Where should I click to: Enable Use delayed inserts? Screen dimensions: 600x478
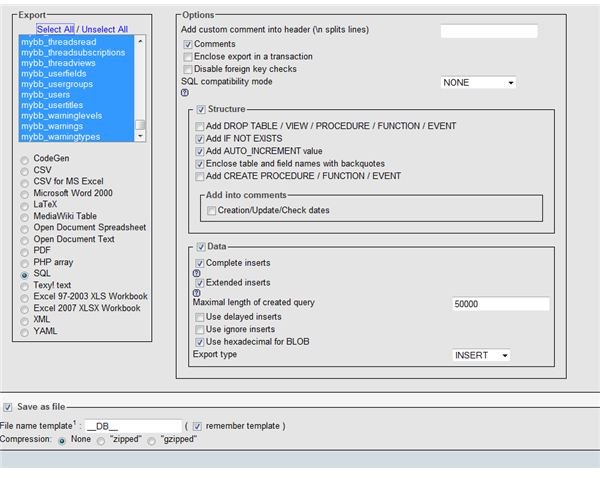[199, 317]
